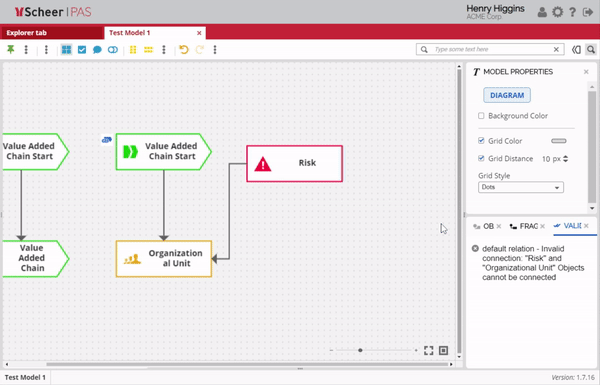Click the DIAGRAM button
Screen dimensions: 600x385
507,95
